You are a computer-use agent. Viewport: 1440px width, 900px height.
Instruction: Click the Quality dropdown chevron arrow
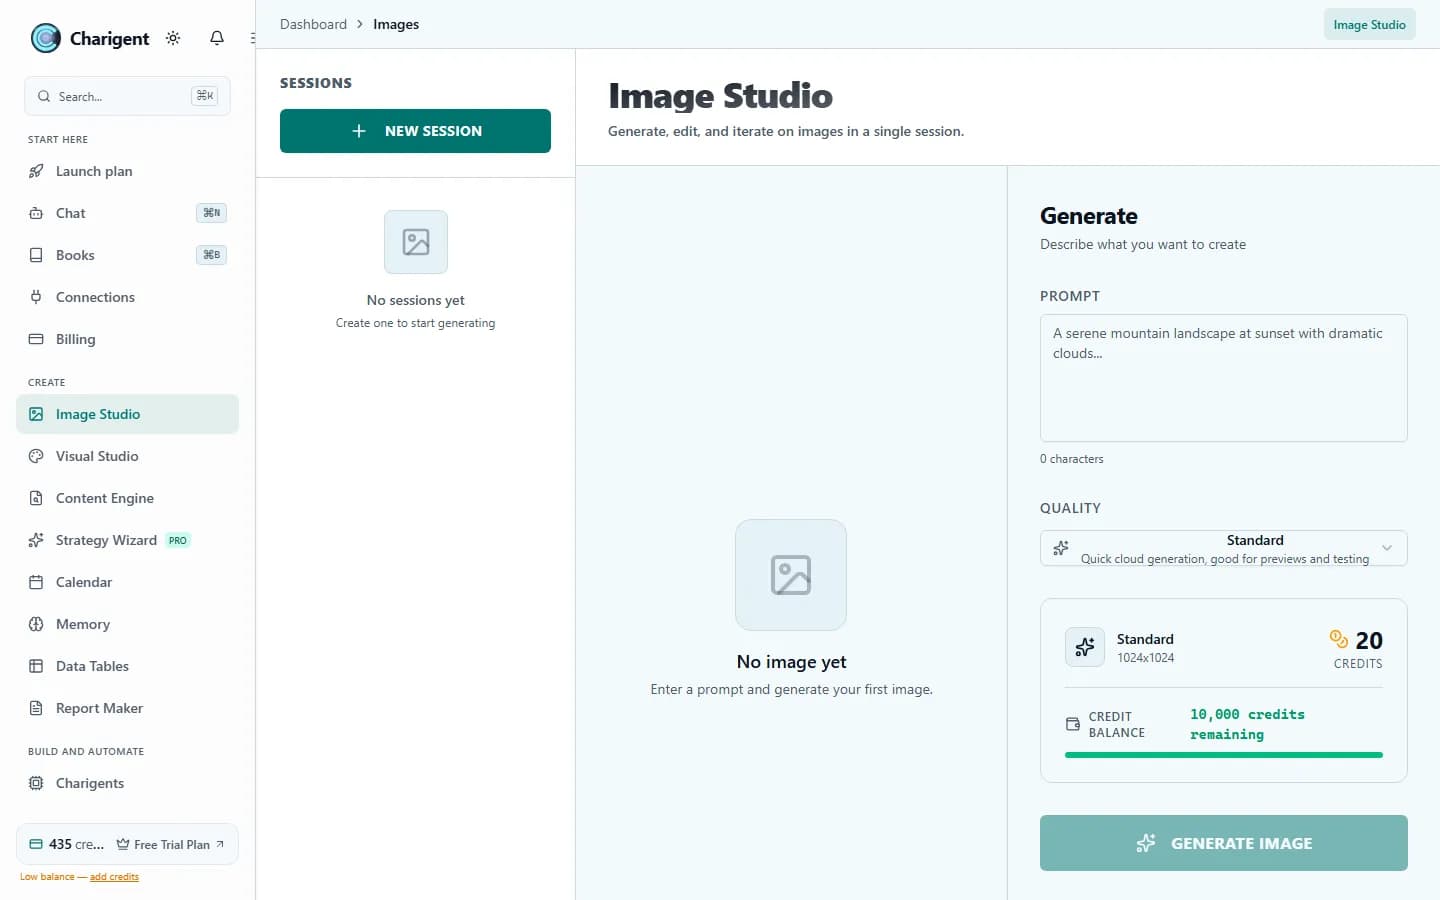pos(1387,548)
